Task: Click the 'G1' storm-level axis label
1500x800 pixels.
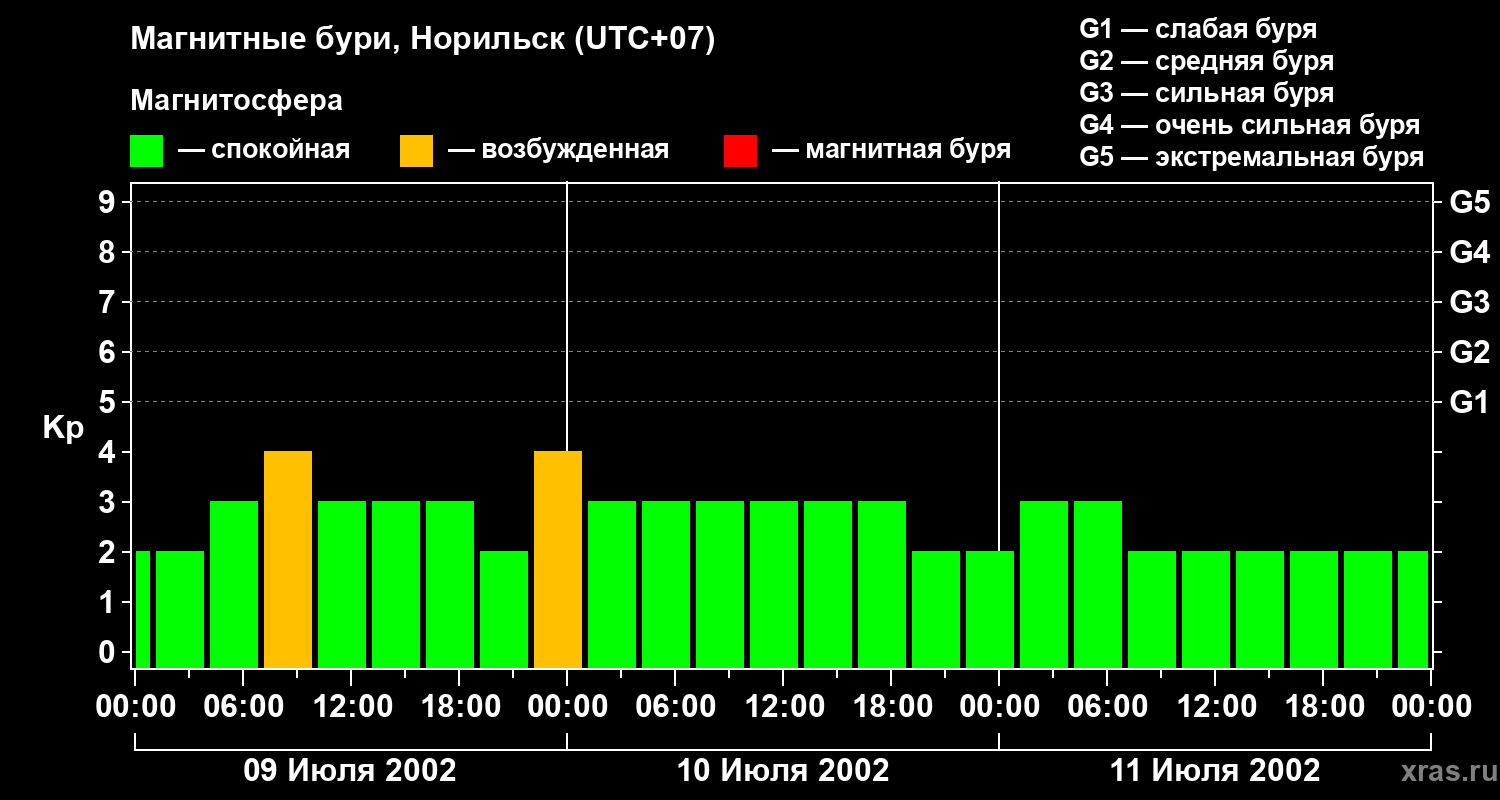Action: [1470, 402]
